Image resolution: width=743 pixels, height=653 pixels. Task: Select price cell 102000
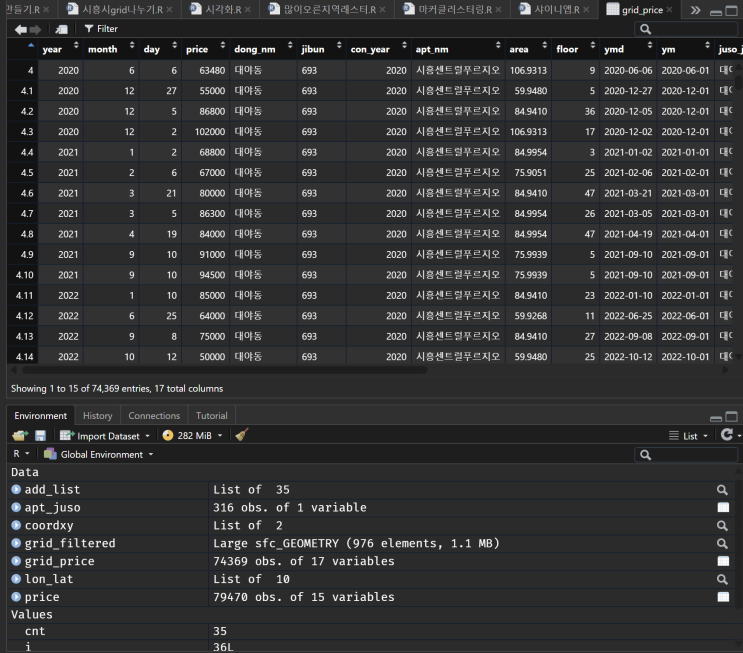click(x=206, y=132)
